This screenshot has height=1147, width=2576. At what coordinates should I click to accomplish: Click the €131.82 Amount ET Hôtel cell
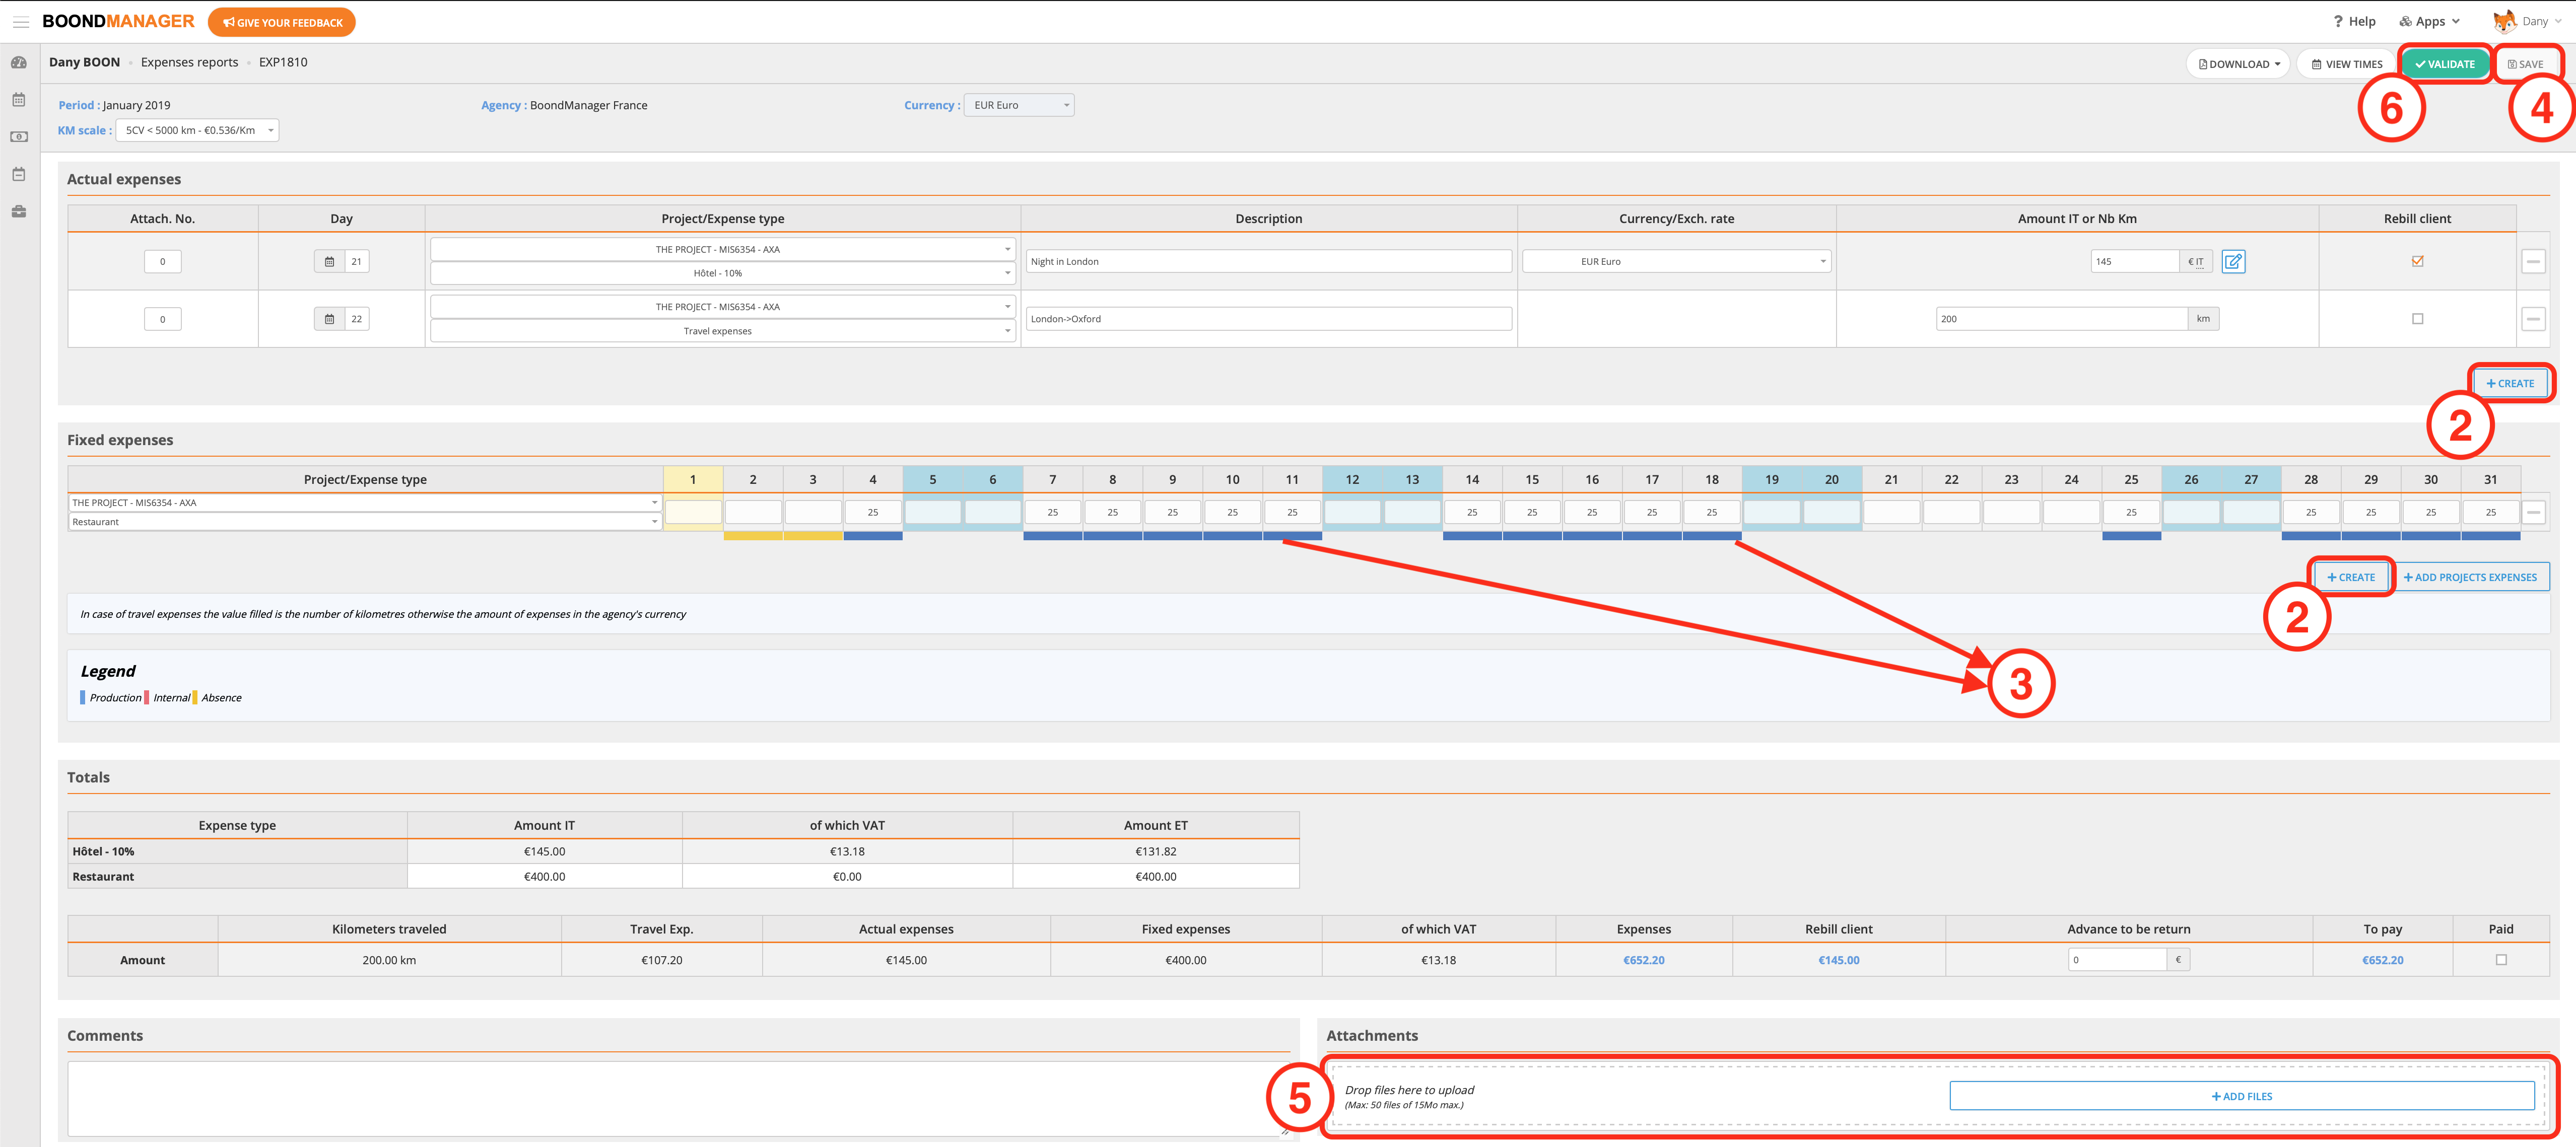1155,852
